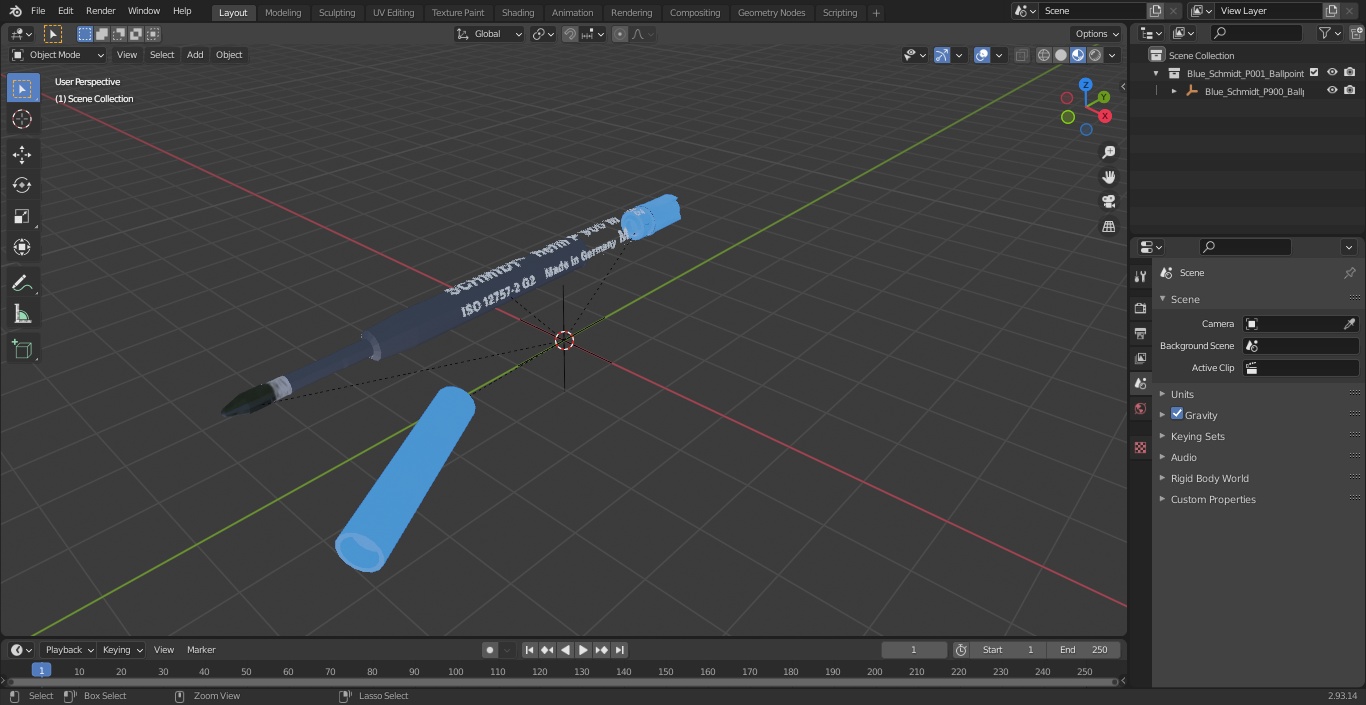The image size is (1366, 705).
Task: Open the View Layer properties tab
Action: click(x=1140, y=358)
